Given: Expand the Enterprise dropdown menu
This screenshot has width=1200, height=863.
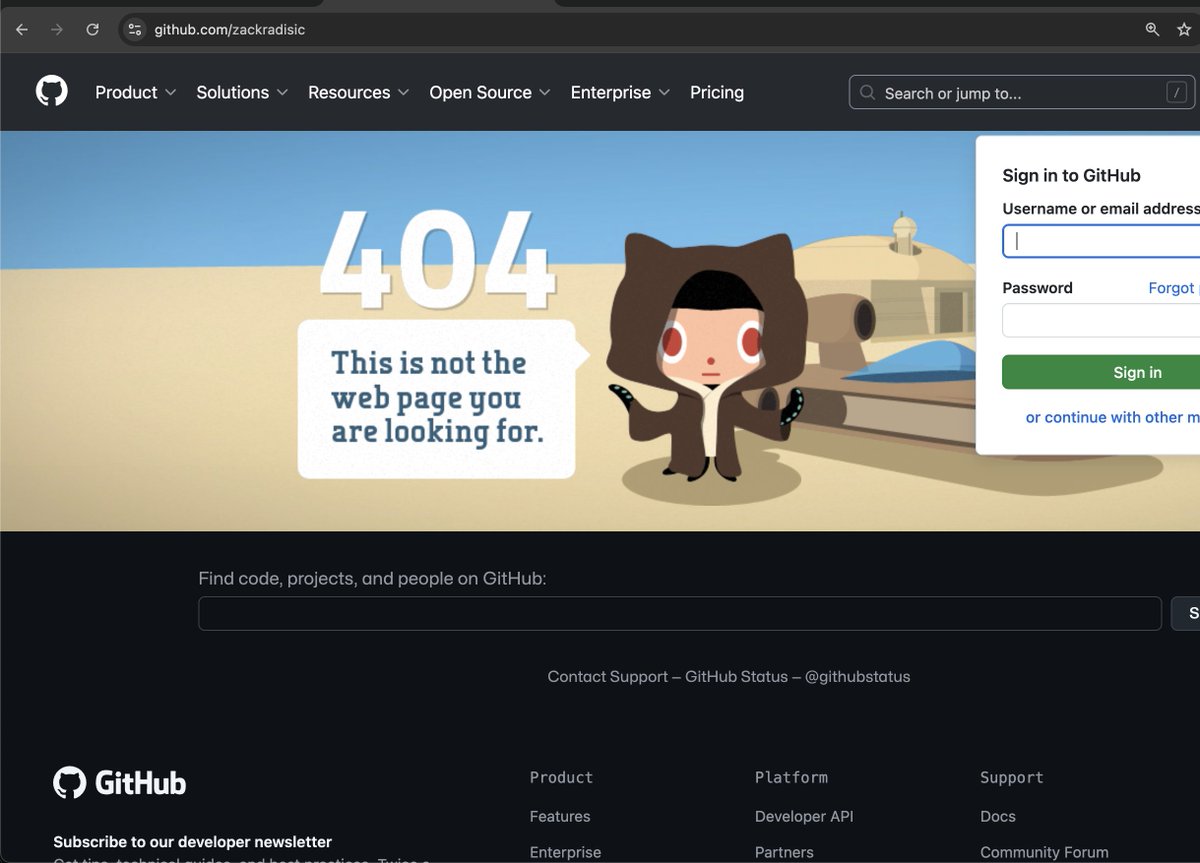Looking at the screenshot, I should (x=620, y=92).
